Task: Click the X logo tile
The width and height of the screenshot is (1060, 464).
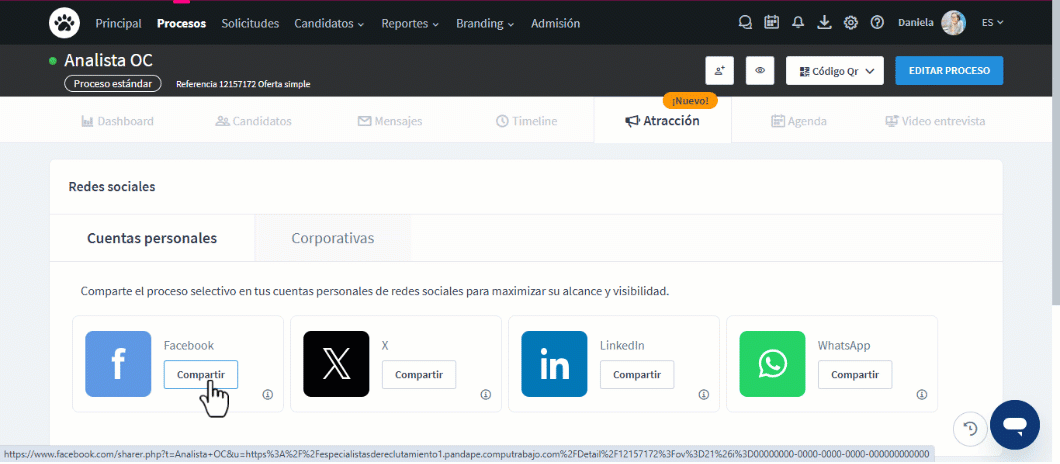Action: 336,364
